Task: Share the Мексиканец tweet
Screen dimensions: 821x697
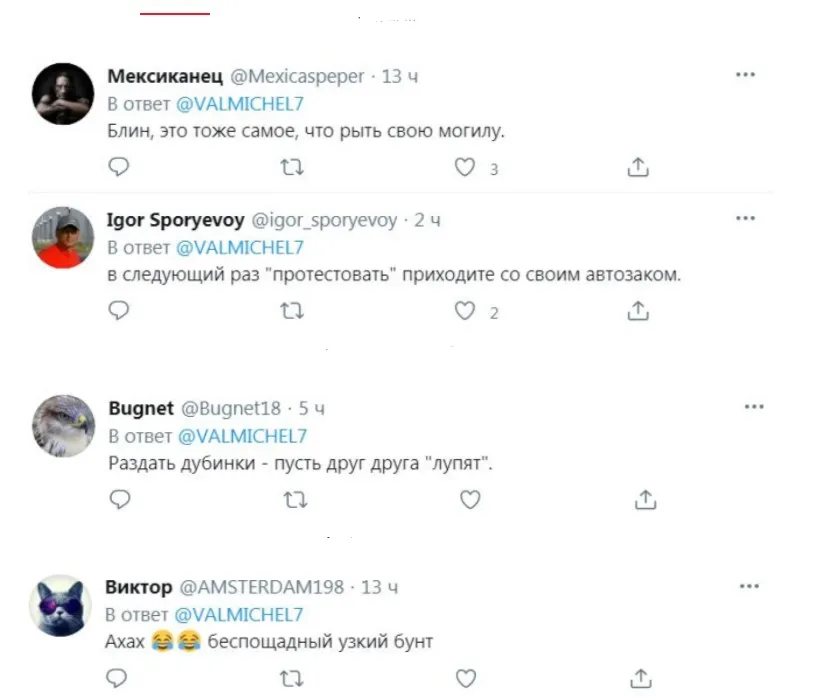Action: [x=638, y=169]
